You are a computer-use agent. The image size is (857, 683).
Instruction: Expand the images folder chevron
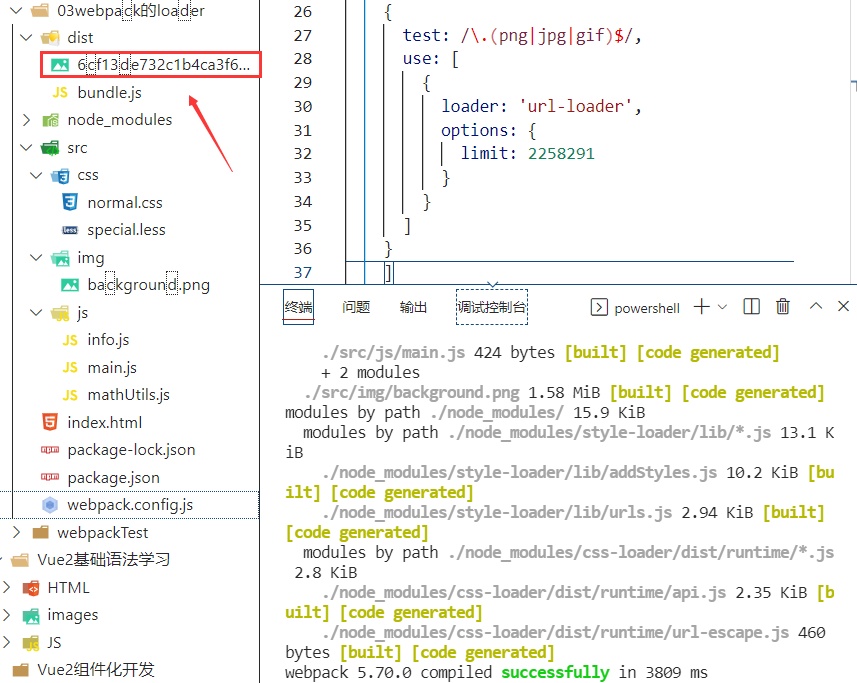coord(7,615)
